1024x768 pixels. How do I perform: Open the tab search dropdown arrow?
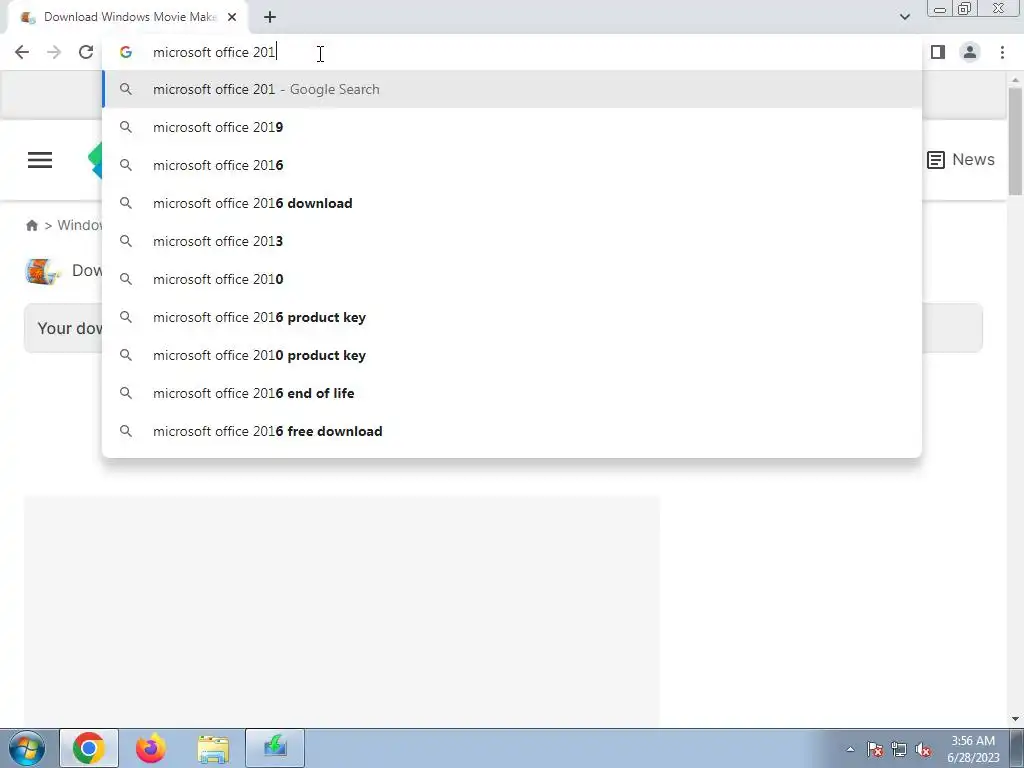[905, 17]
